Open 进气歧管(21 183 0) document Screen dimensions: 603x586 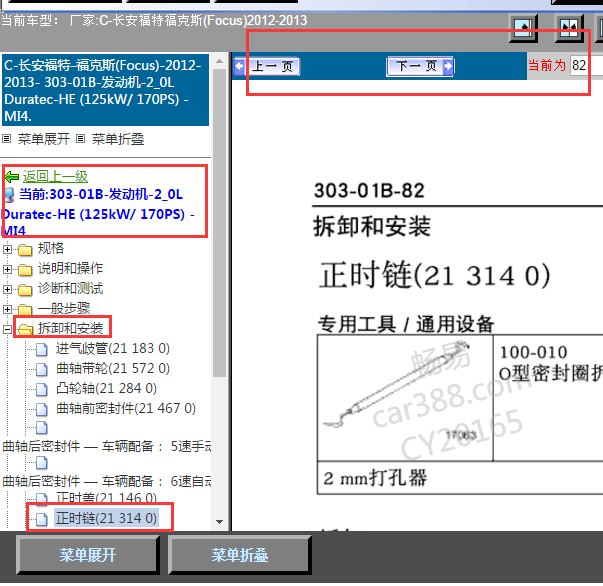(113, 348)
